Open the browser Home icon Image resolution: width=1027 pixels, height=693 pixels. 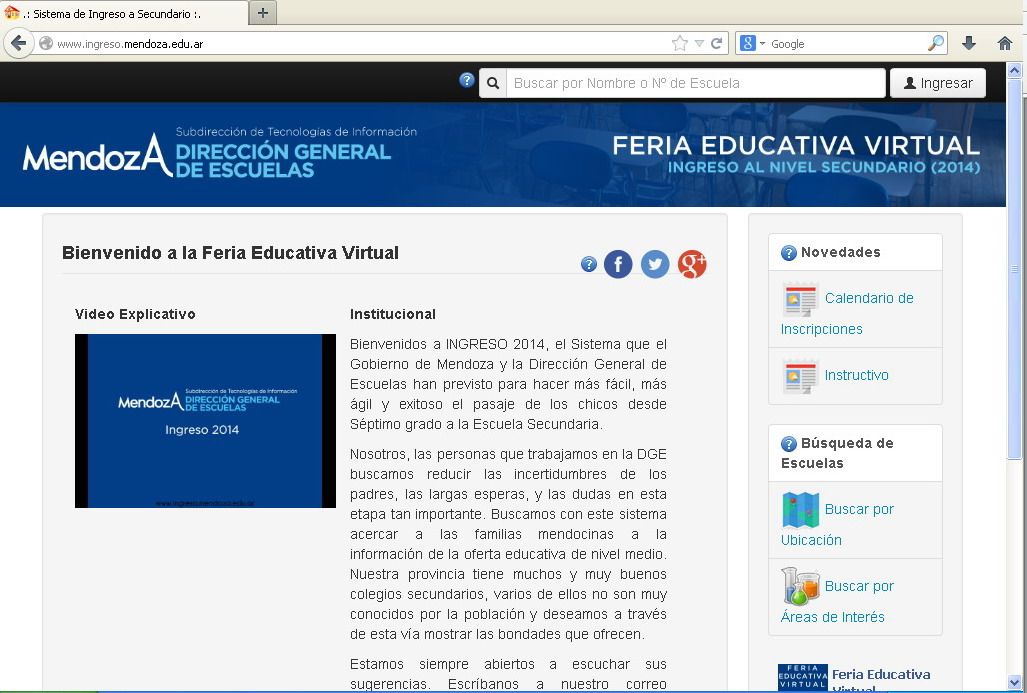[x=1004, y=44]
